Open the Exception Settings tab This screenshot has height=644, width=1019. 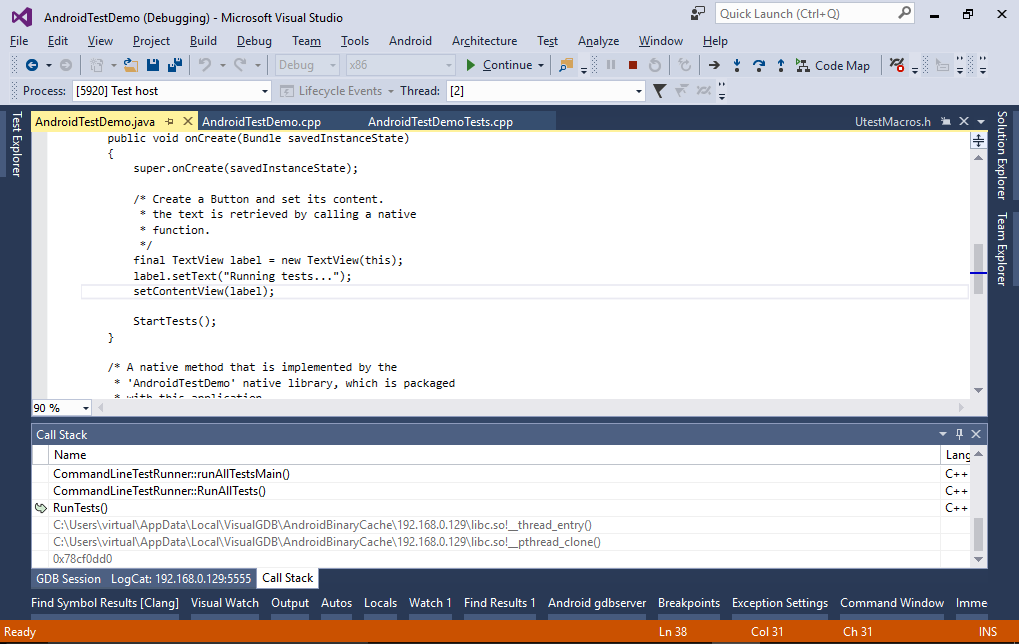tap(780, 603)
